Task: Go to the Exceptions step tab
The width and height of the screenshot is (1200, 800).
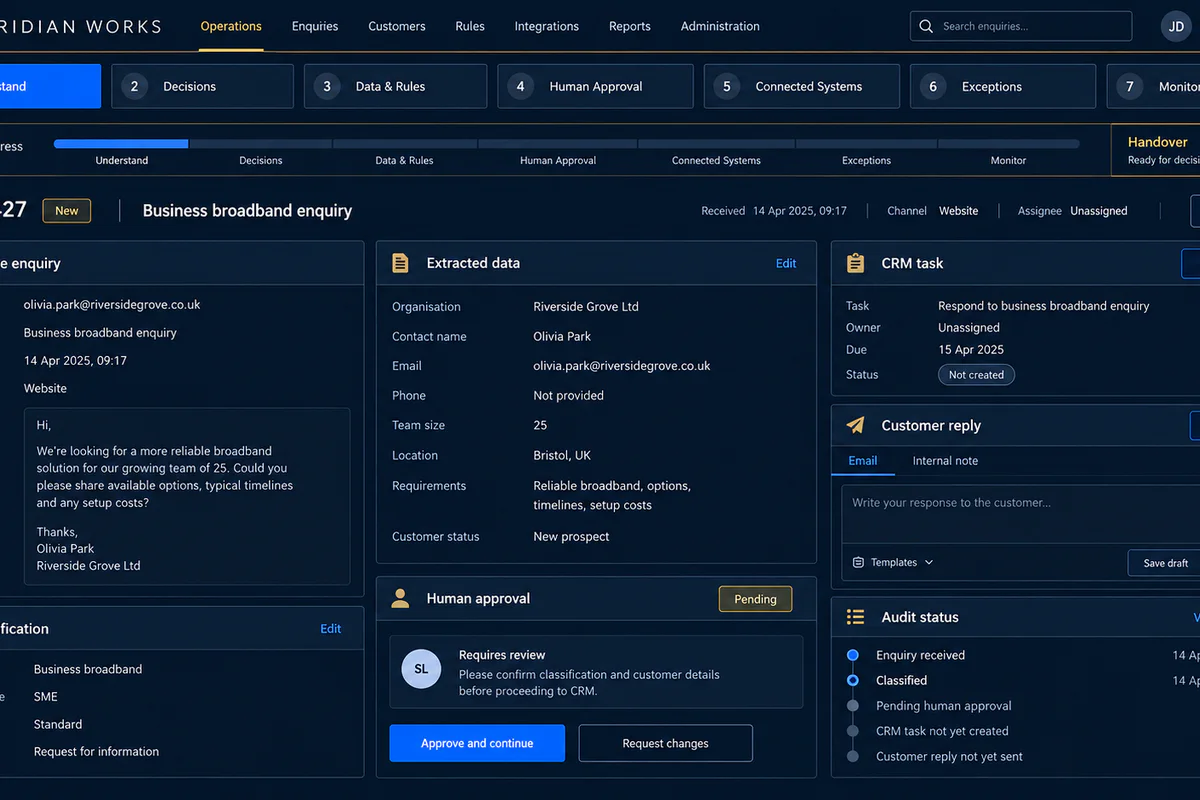Action: (x=1003, y=86)
